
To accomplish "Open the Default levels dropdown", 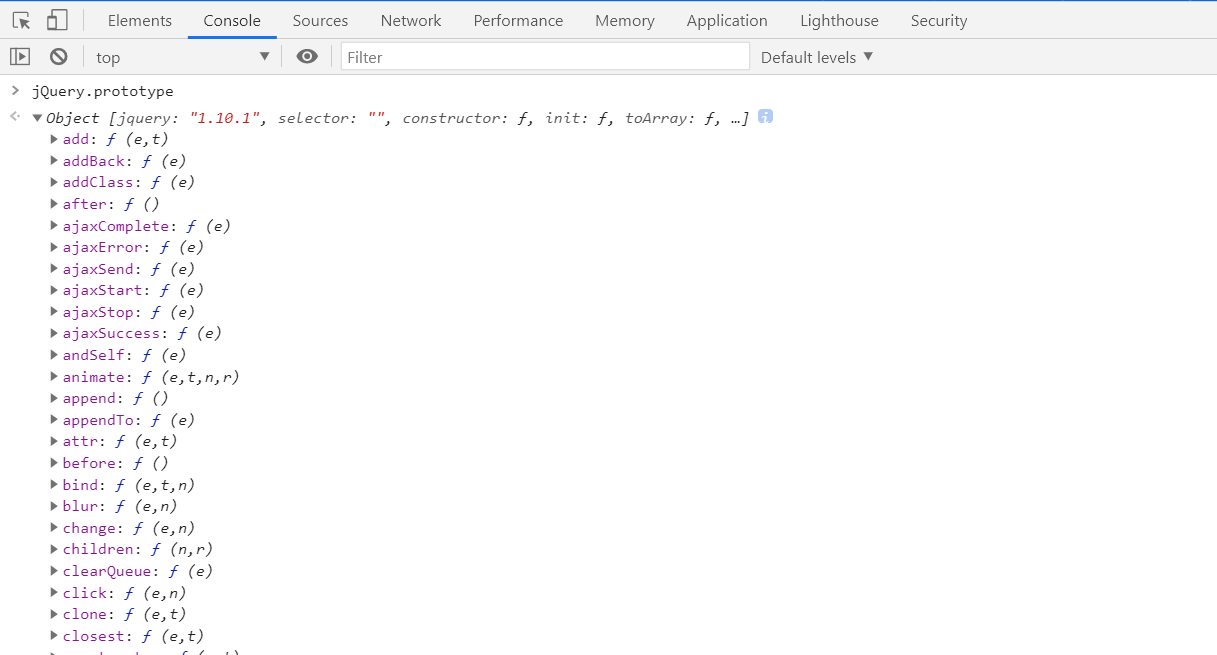I will tap(817, 57).
